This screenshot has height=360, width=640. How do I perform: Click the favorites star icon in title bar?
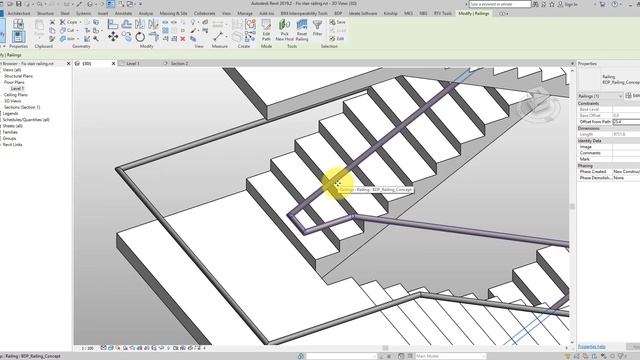[x=552, y=4]
